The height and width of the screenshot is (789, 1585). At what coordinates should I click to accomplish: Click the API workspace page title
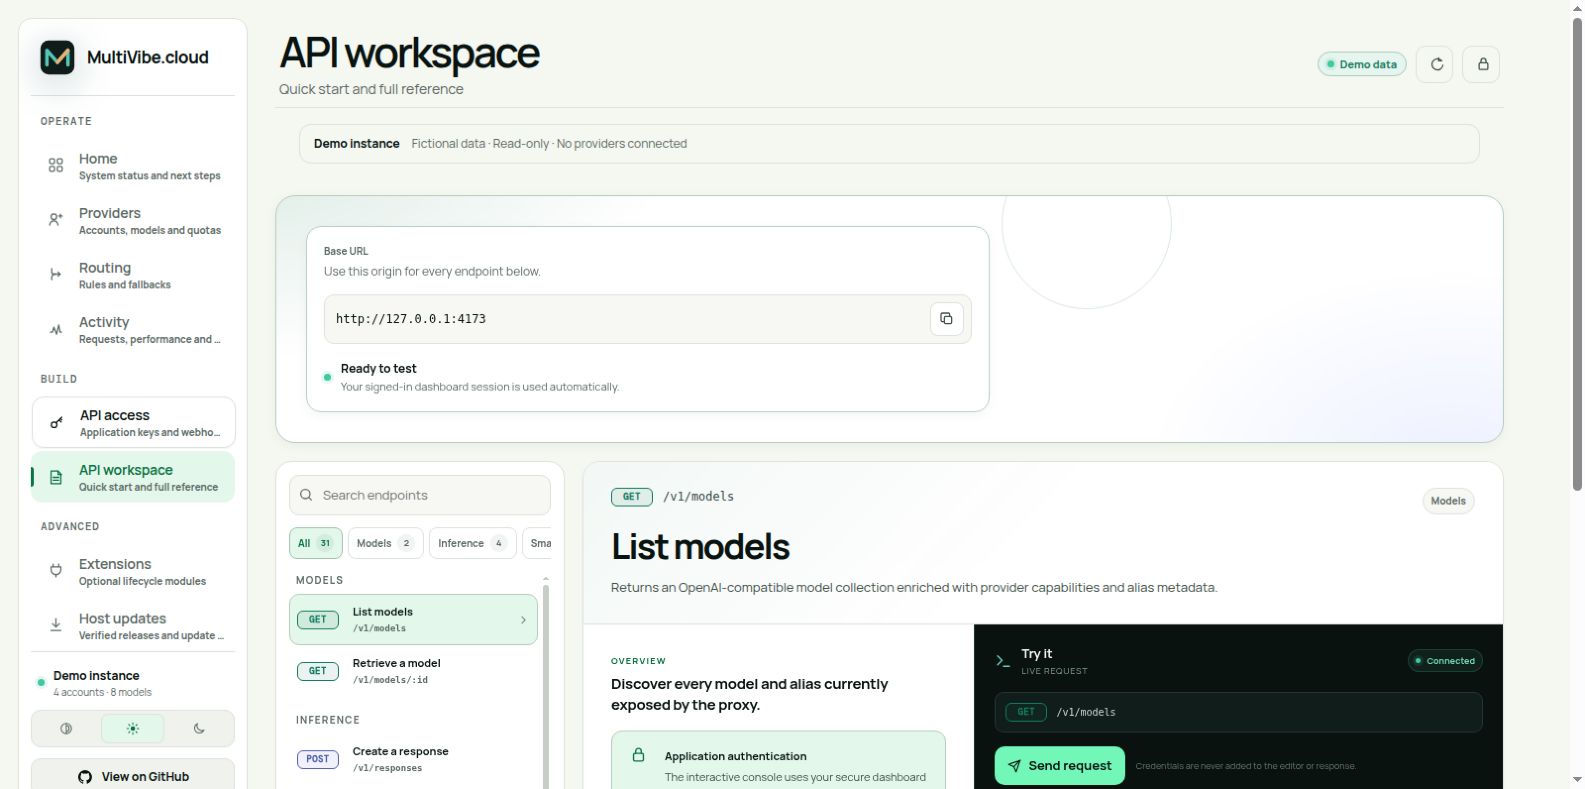coord(409,53)
